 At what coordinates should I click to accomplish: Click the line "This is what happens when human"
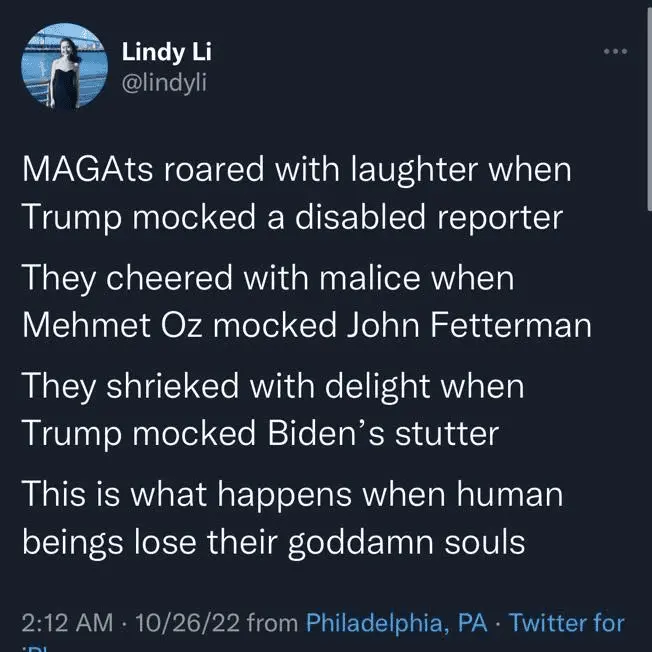pyautogui.click(x=292, y=494)
